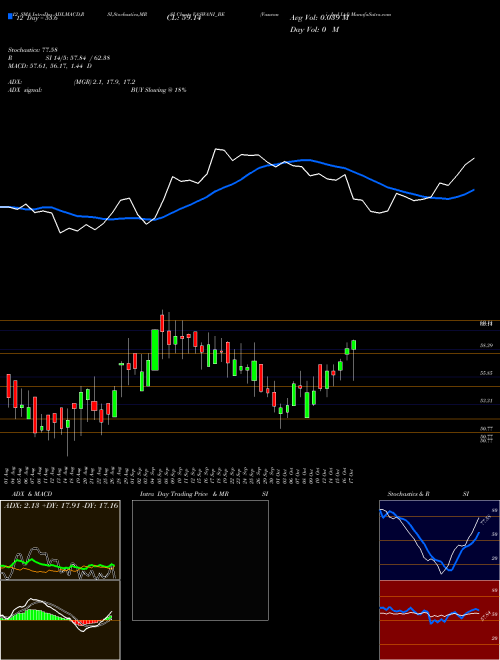
Task: Select the 'CL: 59.14' closing price text
Action: (x=186, y=18)
